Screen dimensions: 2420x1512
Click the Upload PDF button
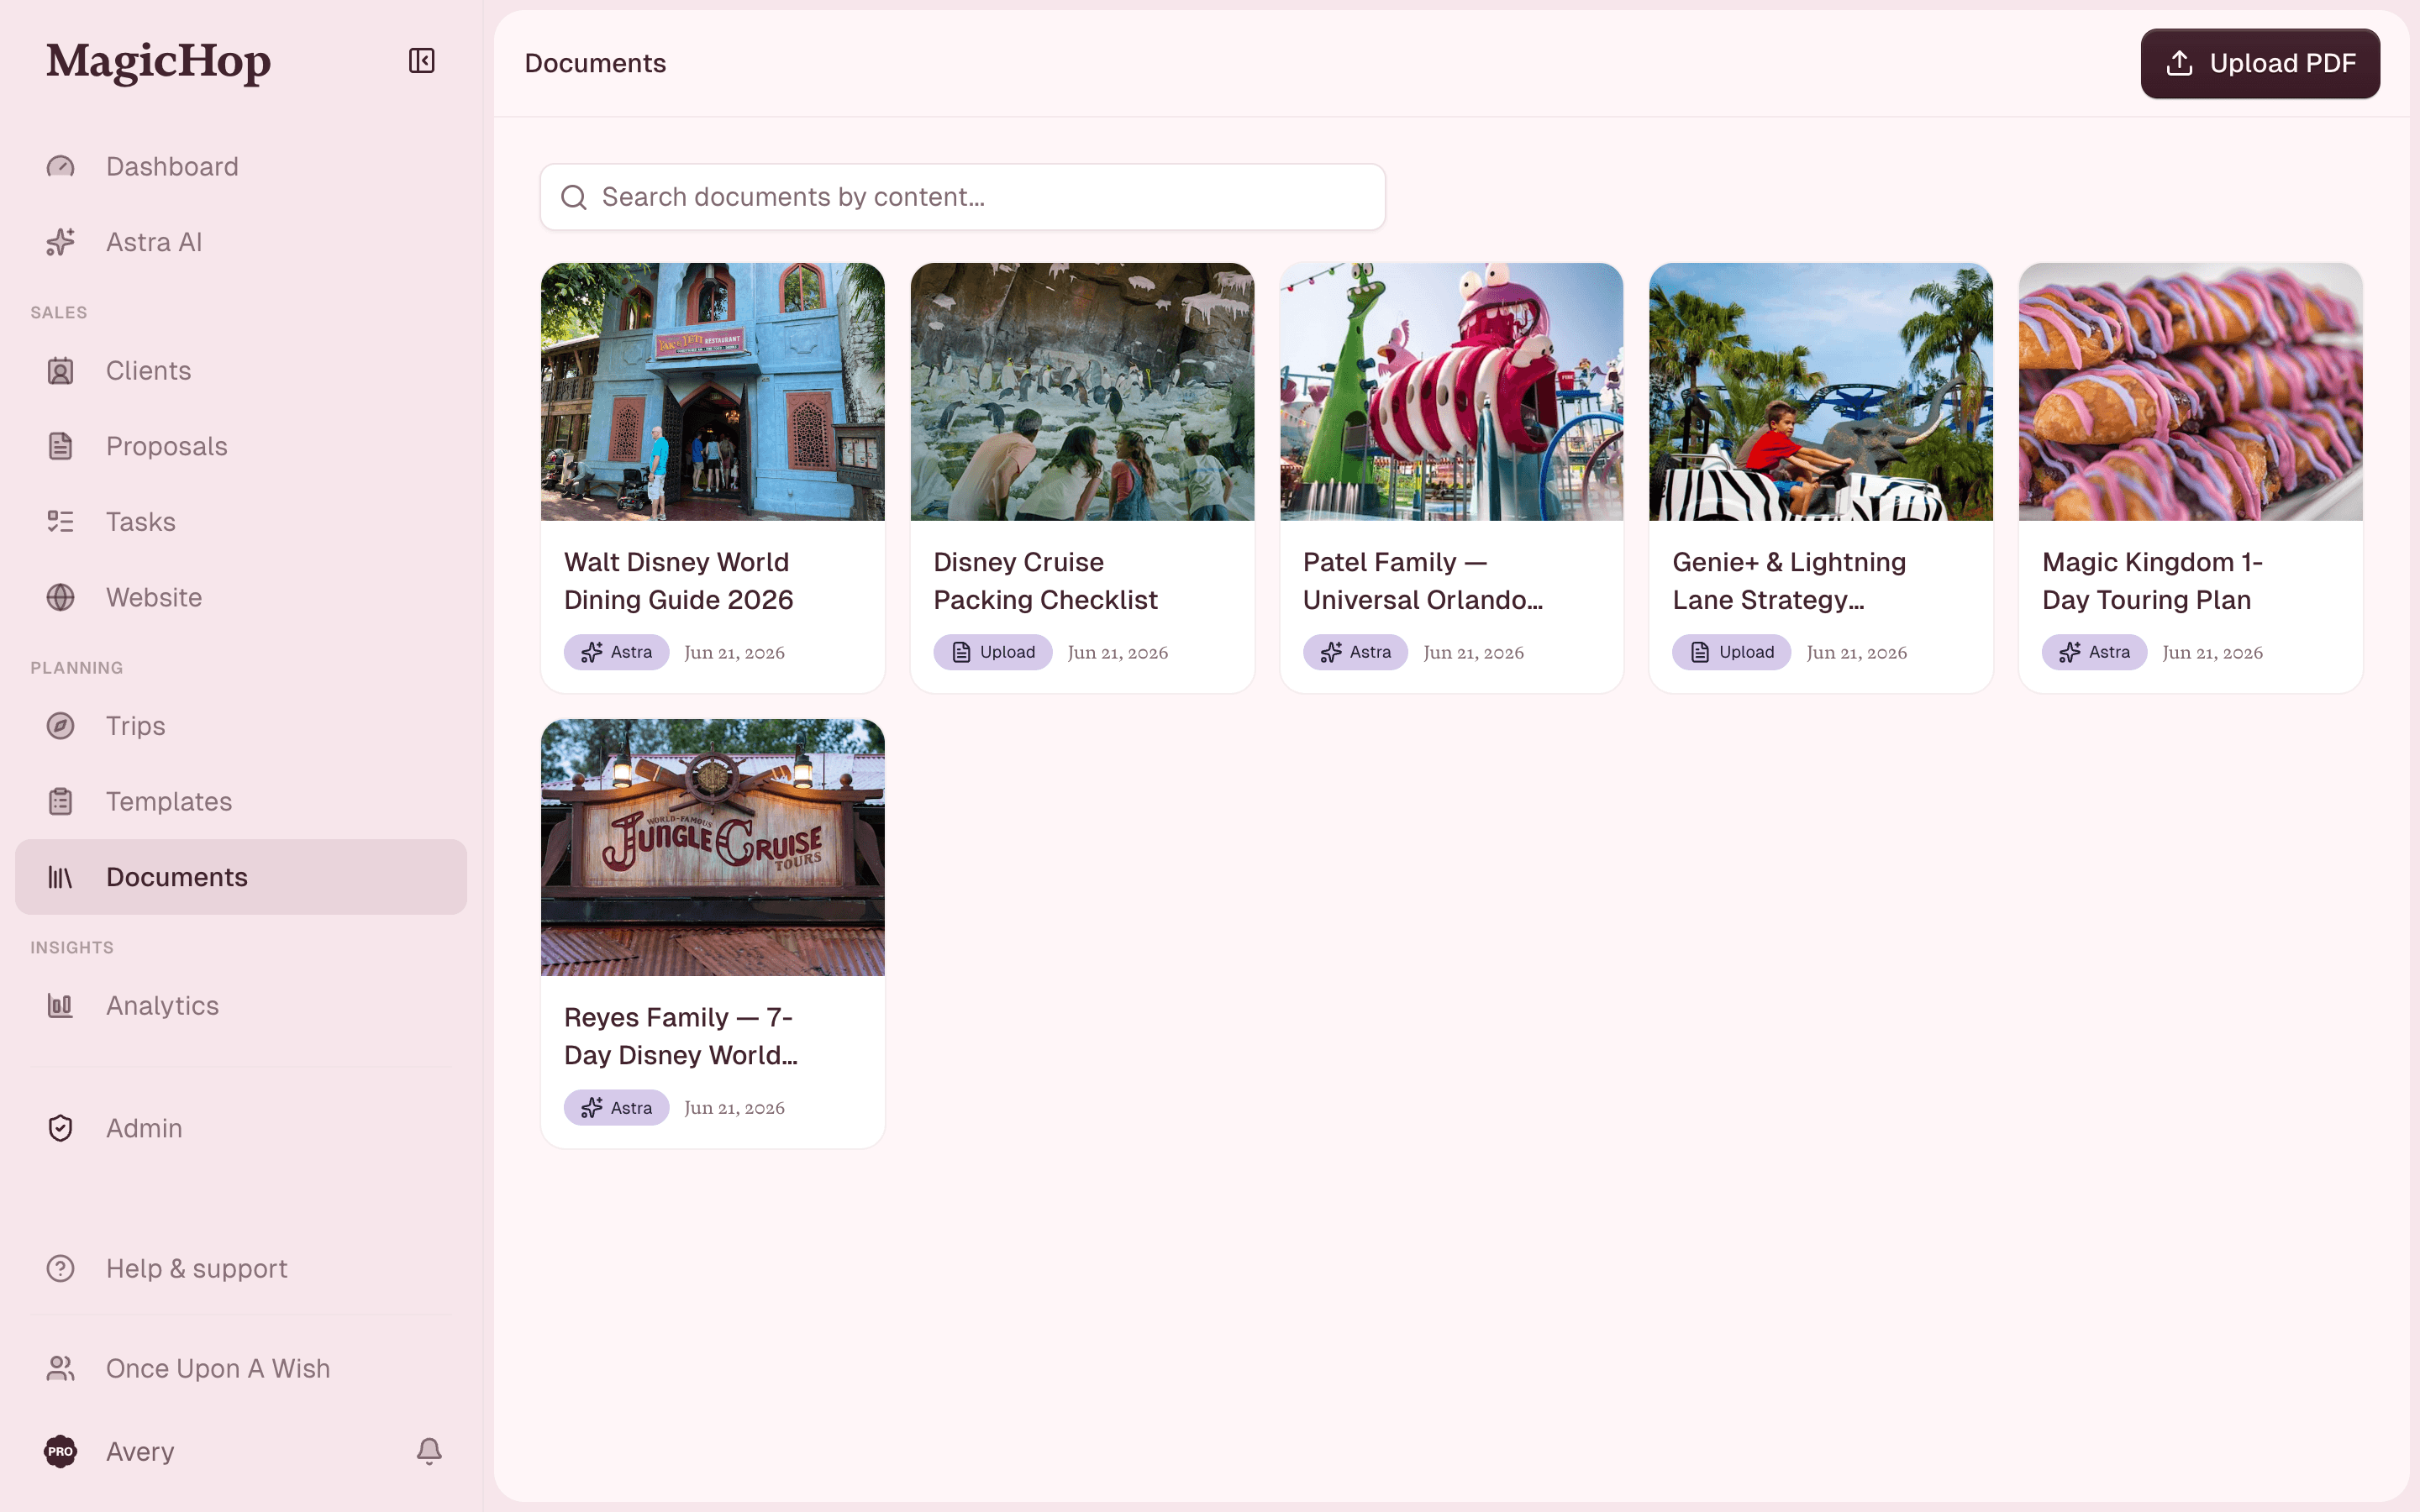[2260, 63]
